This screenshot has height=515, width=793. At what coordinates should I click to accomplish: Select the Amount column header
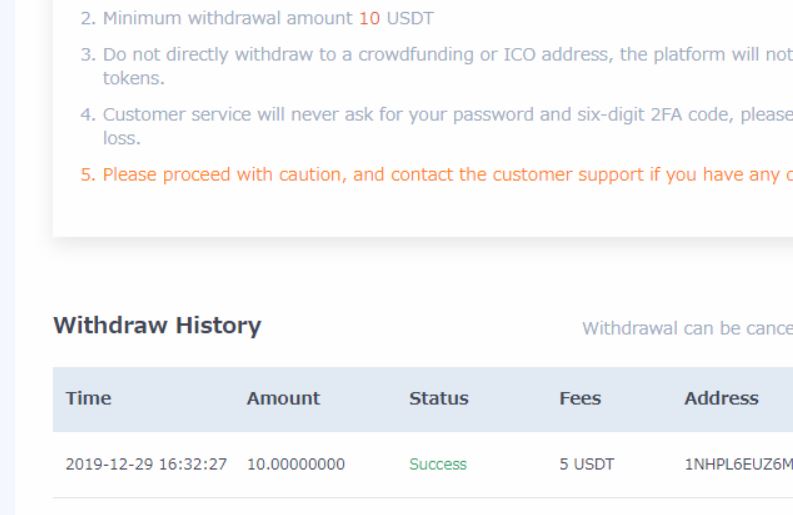283,399
